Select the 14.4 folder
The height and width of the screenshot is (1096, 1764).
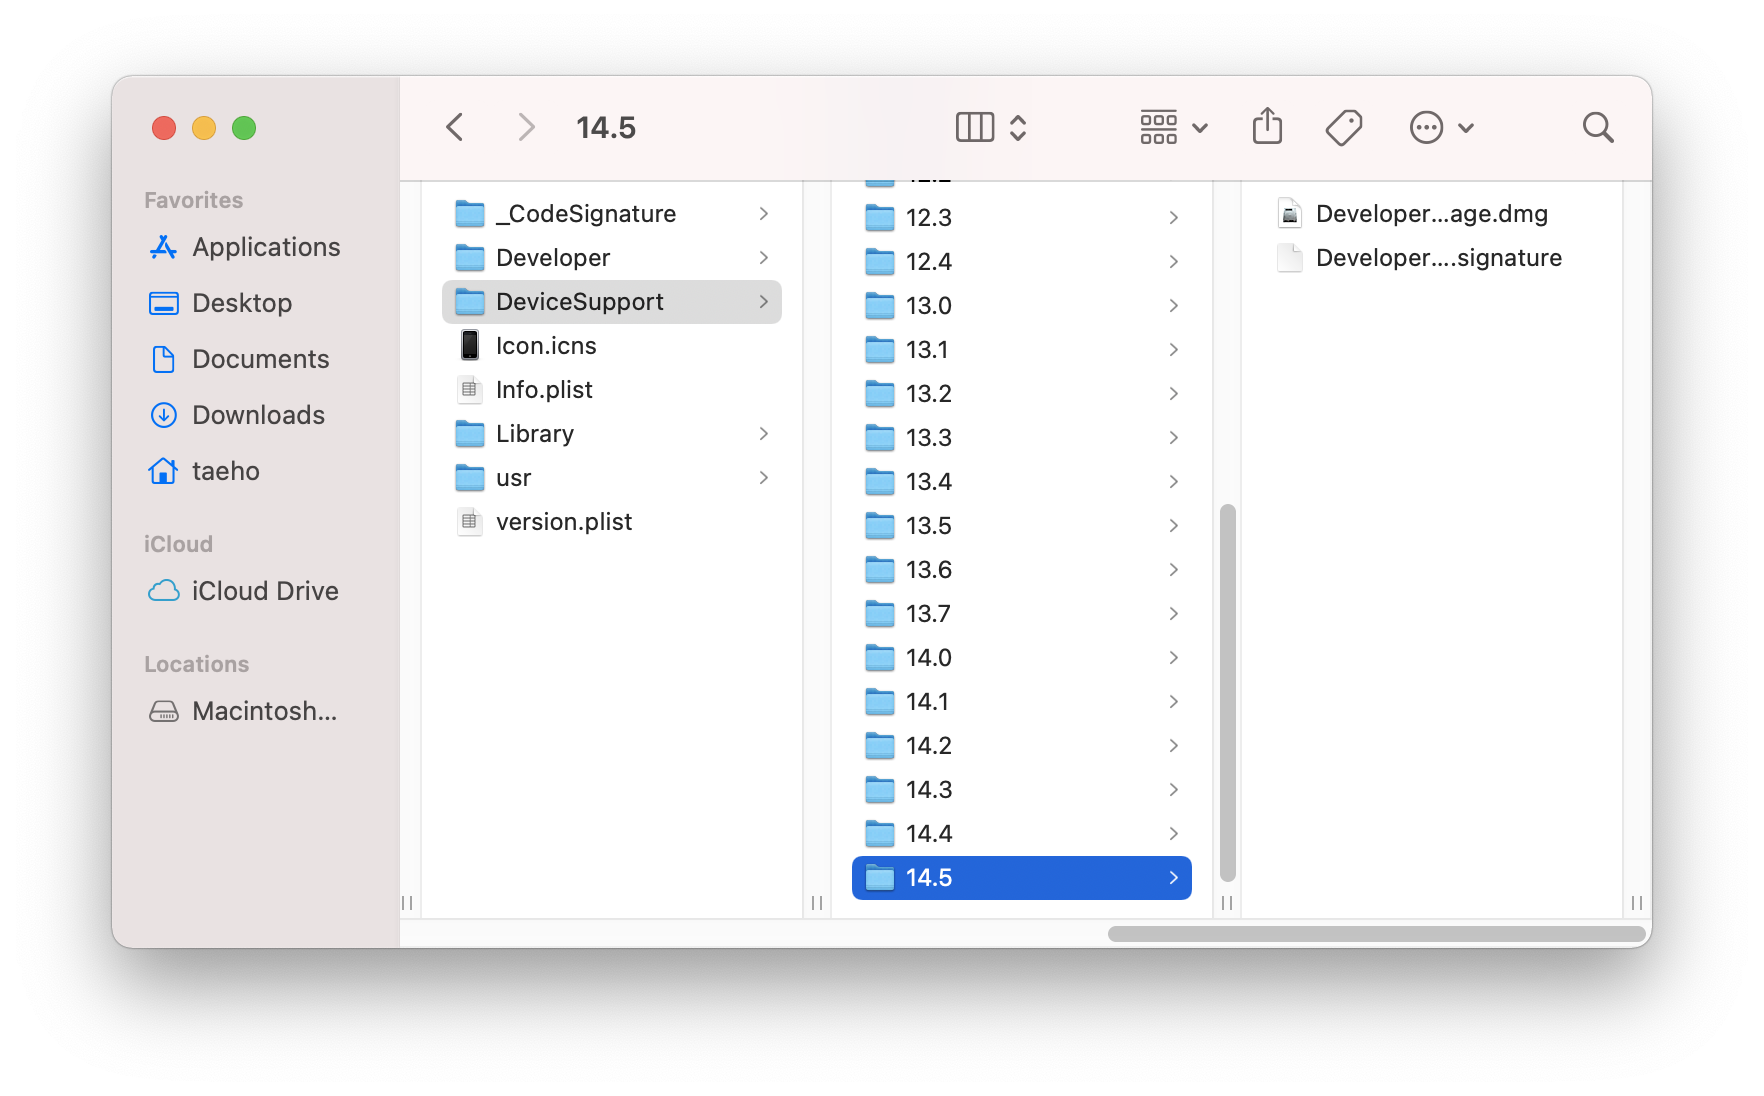pyautogui.click(x=1022, y=834)
